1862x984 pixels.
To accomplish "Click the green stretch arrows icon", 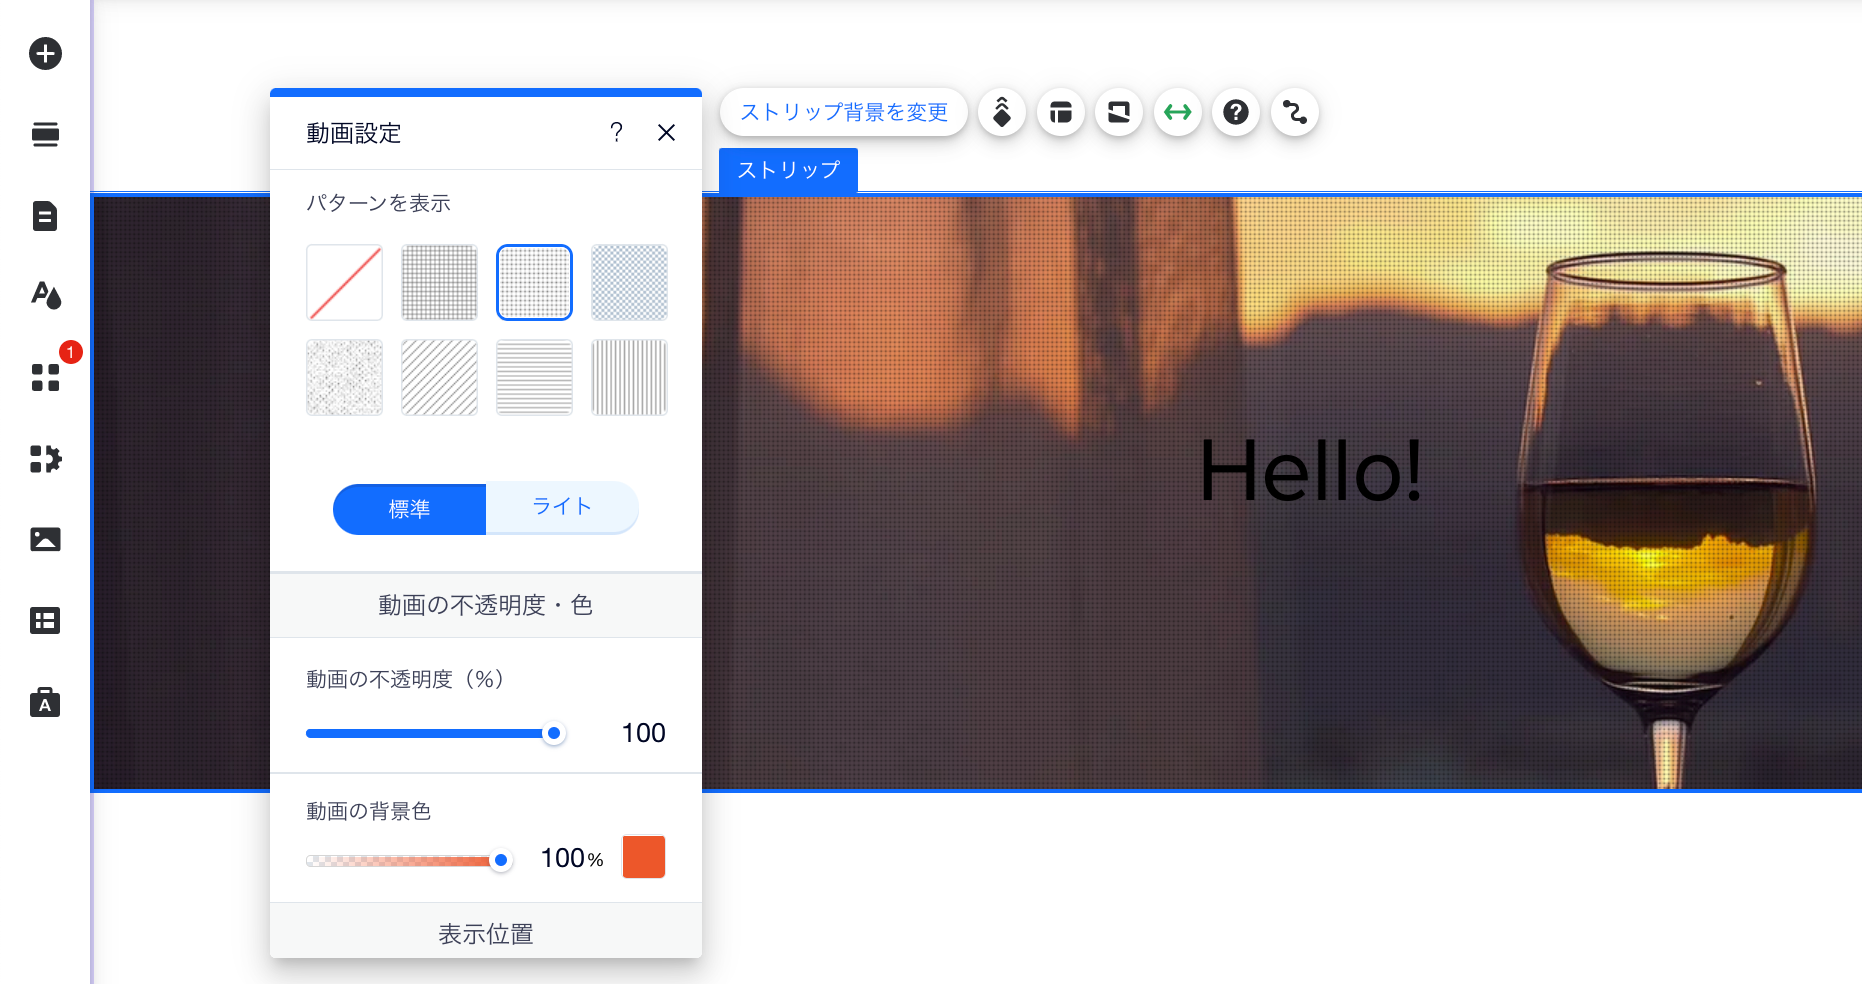I will click(1178, 112).
